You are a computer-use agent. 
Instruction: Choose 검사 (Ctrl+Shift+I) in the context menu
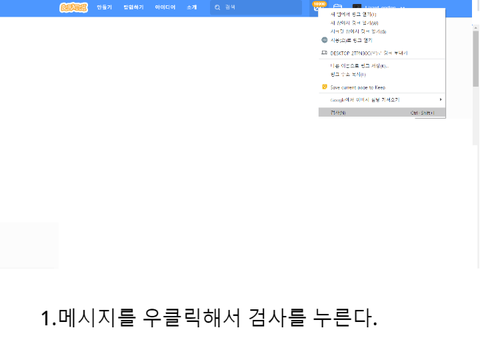click(x=382, y=113)
